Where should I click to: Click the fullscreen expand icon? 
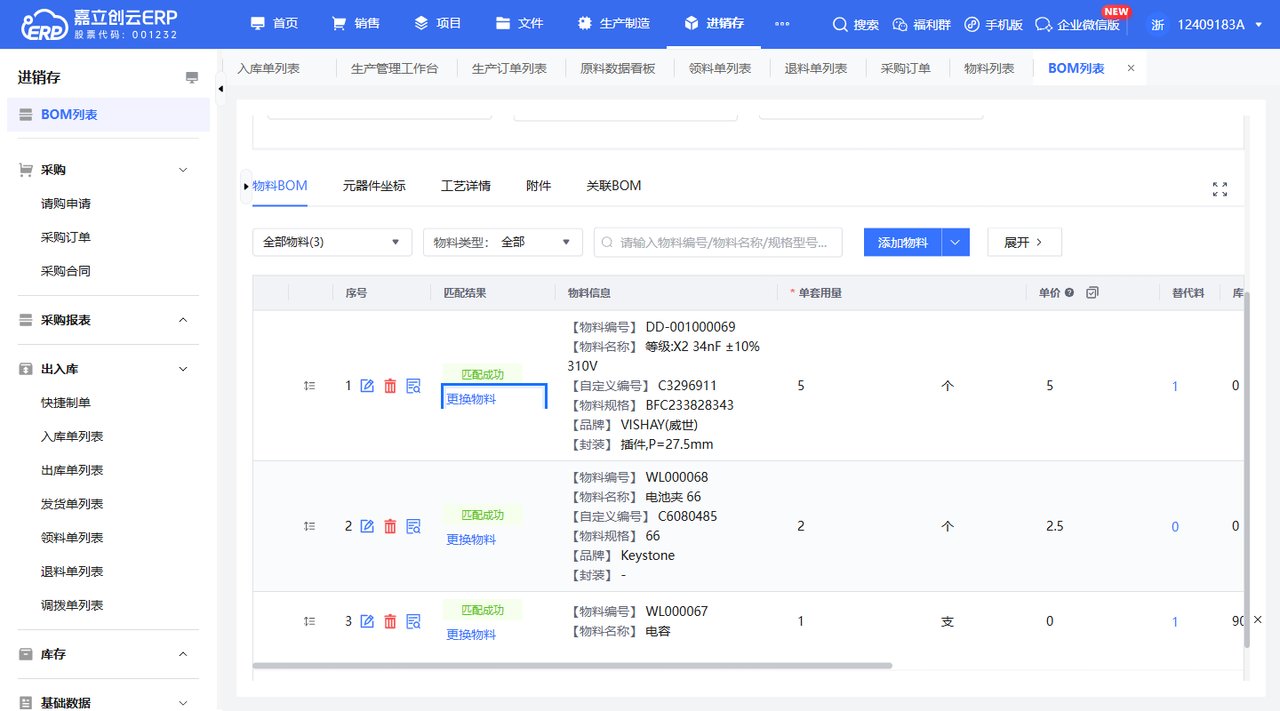tap(1220, 189)
